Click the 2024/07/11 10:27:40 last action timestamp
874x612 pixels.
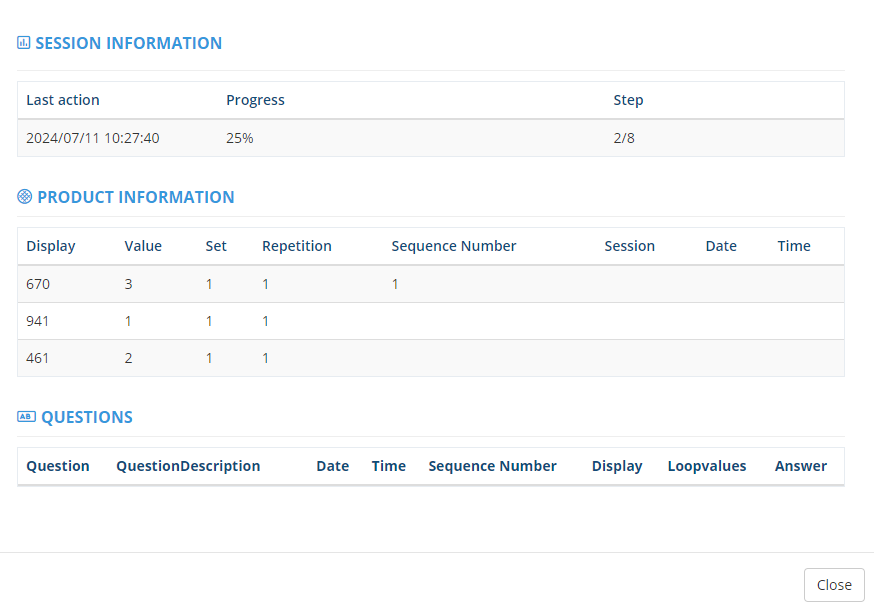click(x=93, y=138)
